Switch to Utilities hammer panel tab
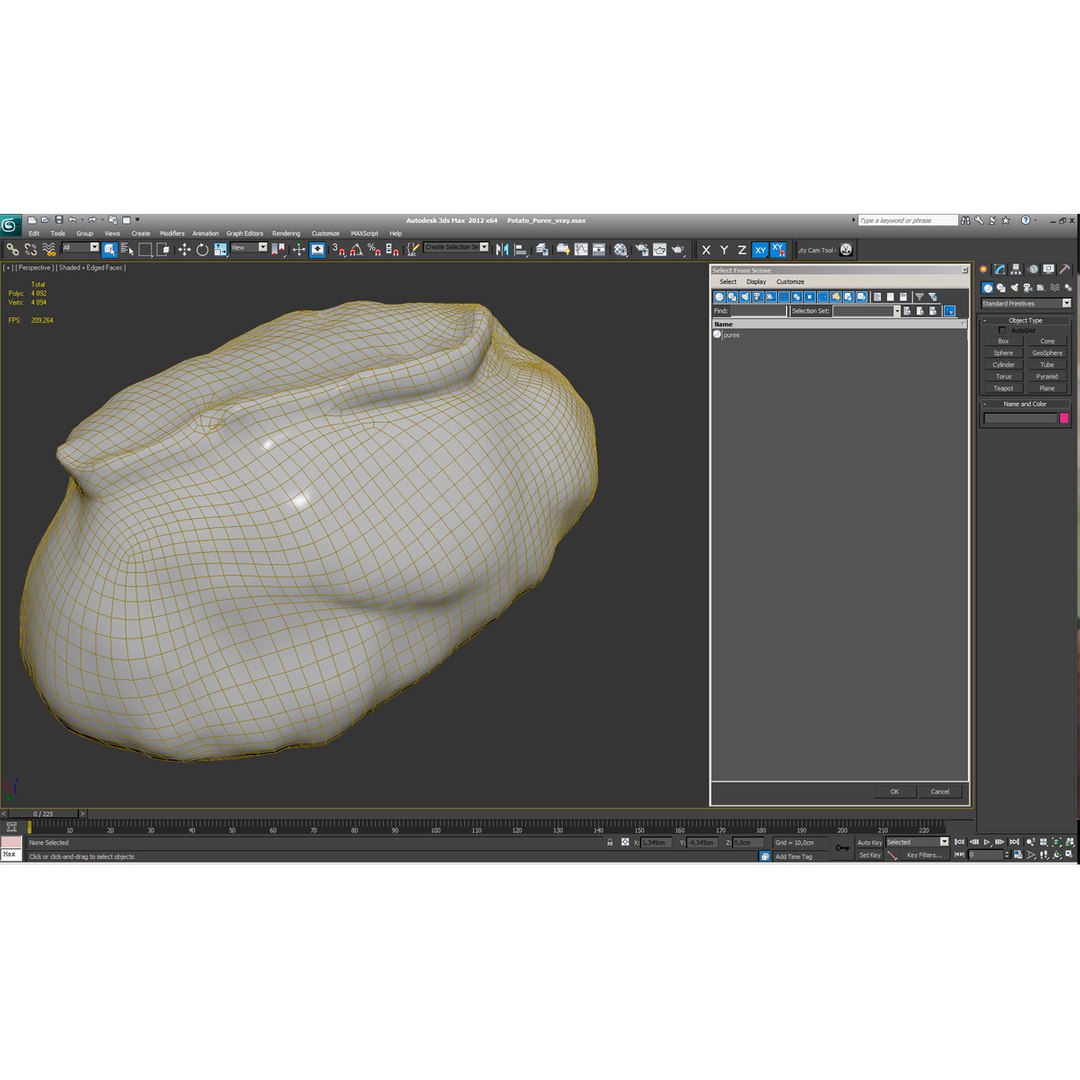The image size is (1080, 1080). click(x=1065, y=269)
